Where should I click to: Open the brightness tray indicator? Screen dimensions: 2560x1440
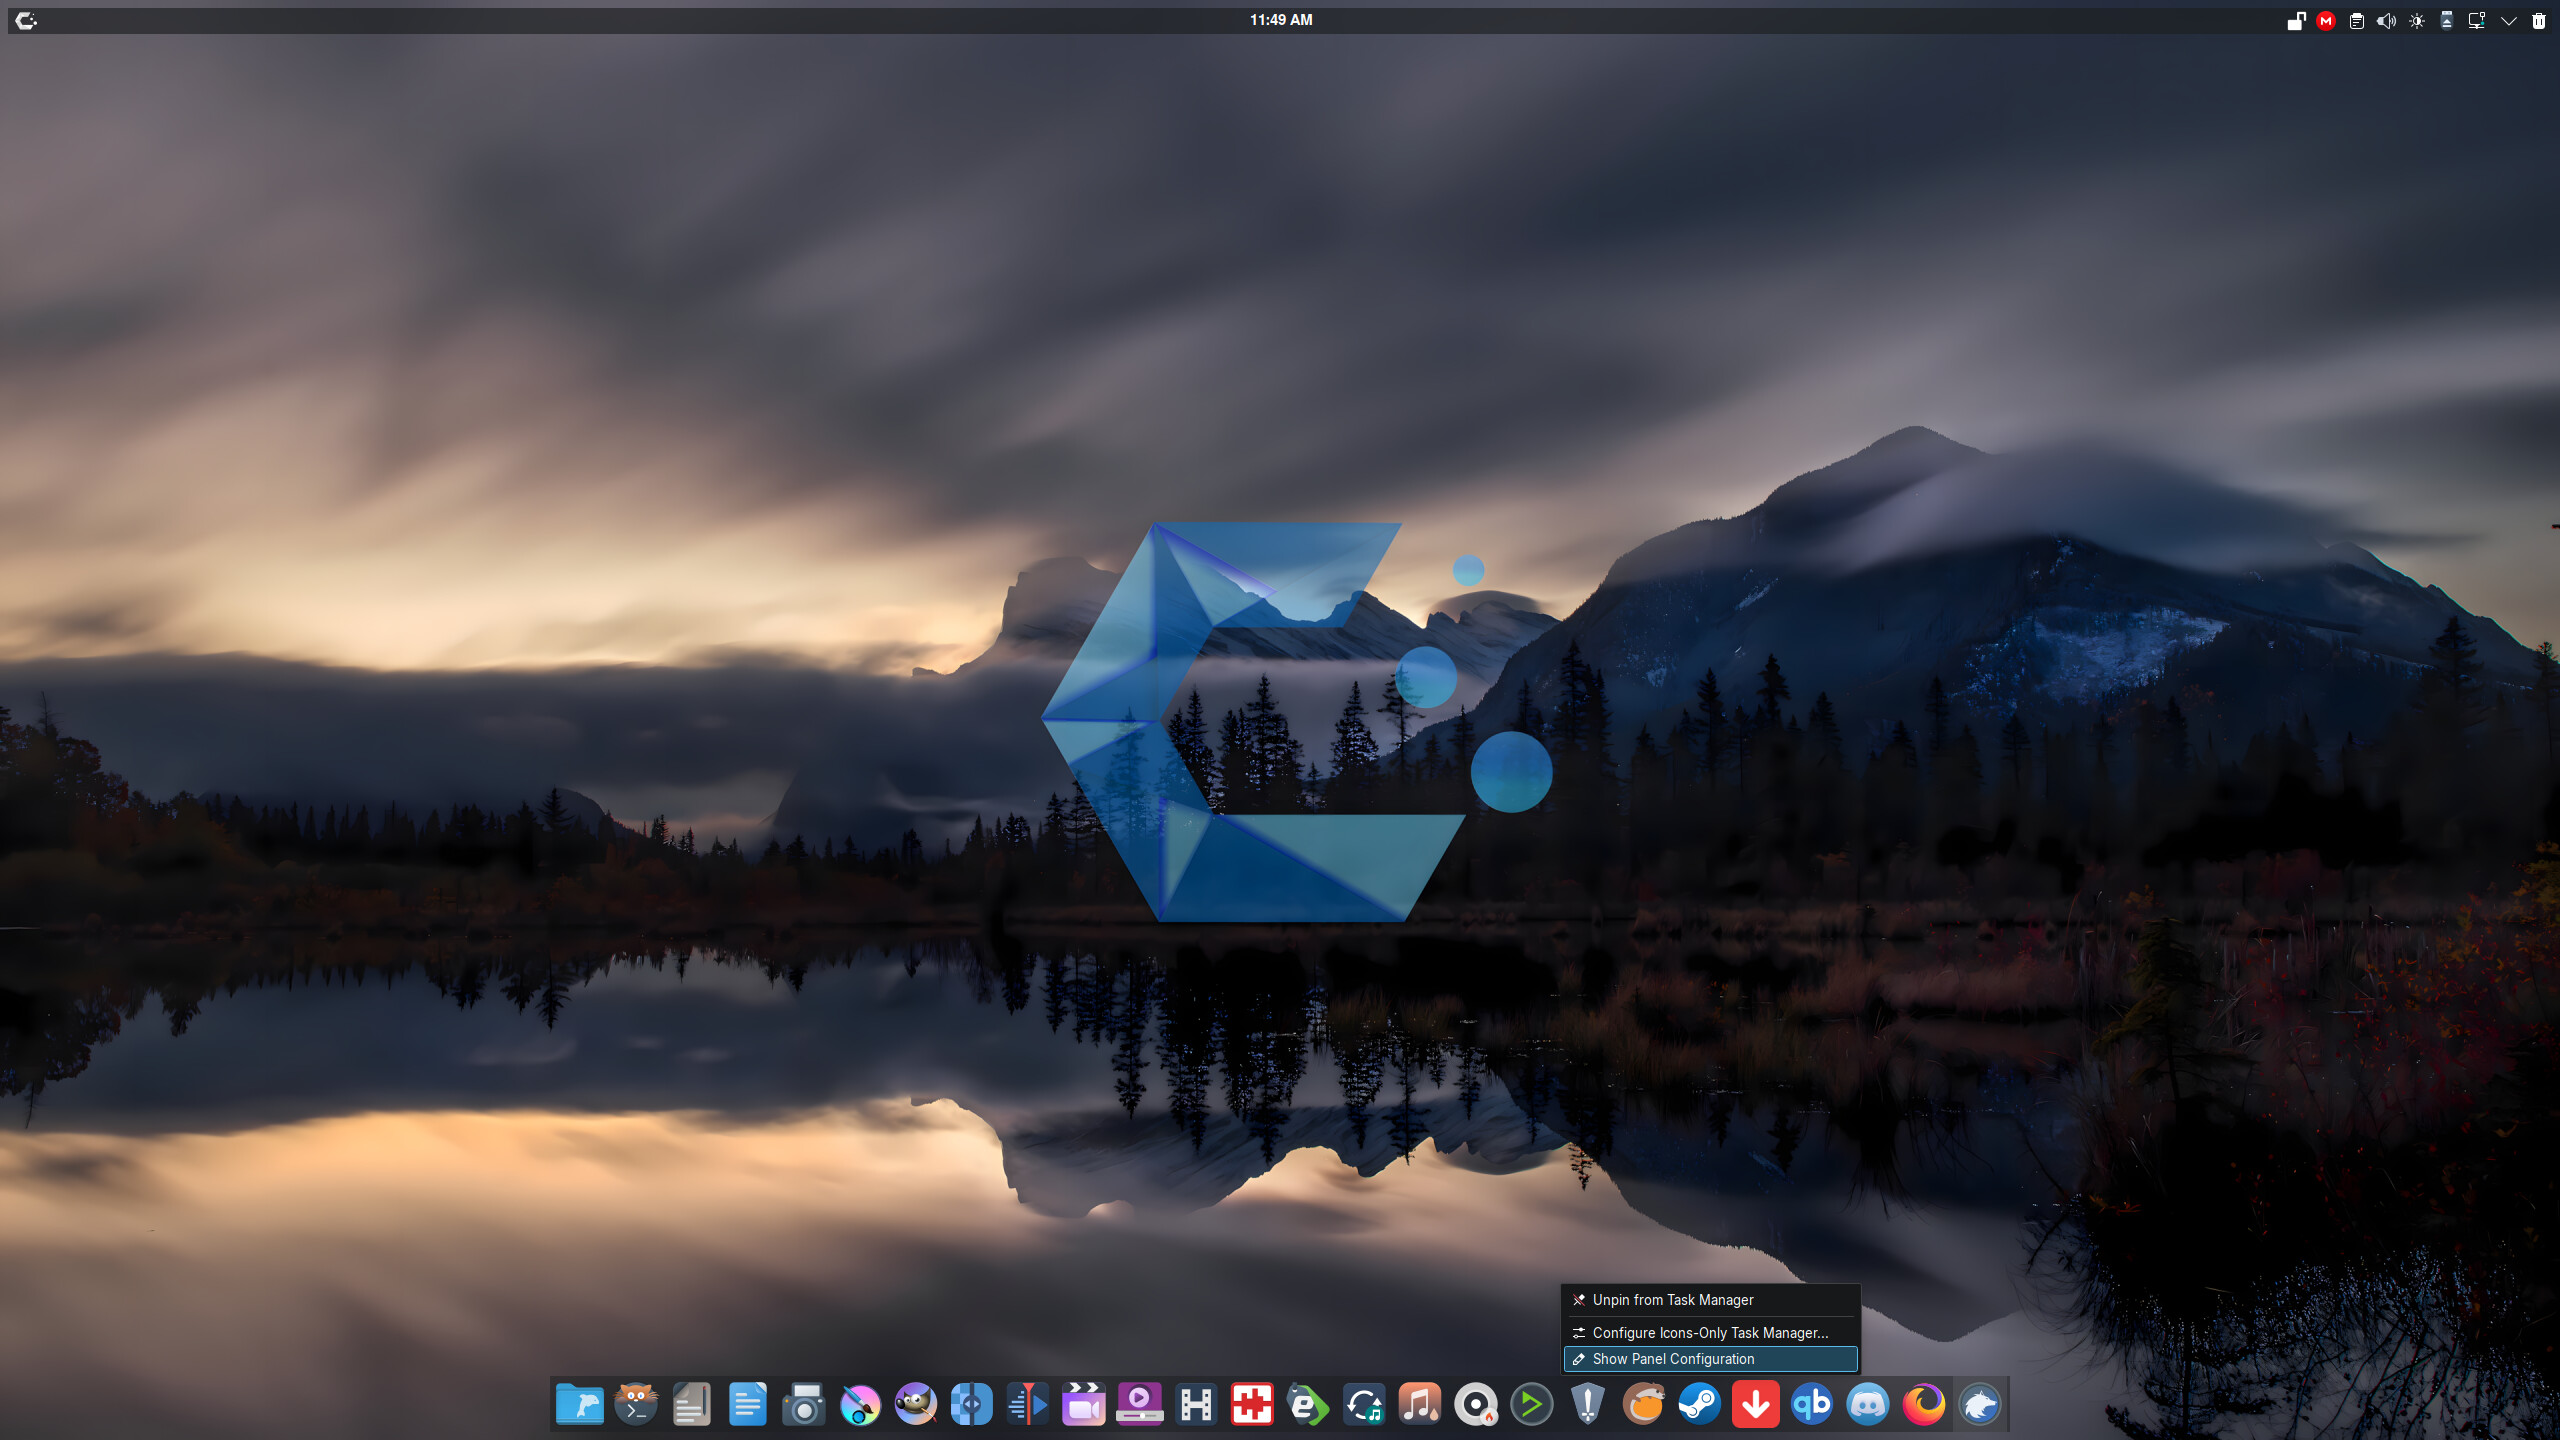pos(2417,21)
